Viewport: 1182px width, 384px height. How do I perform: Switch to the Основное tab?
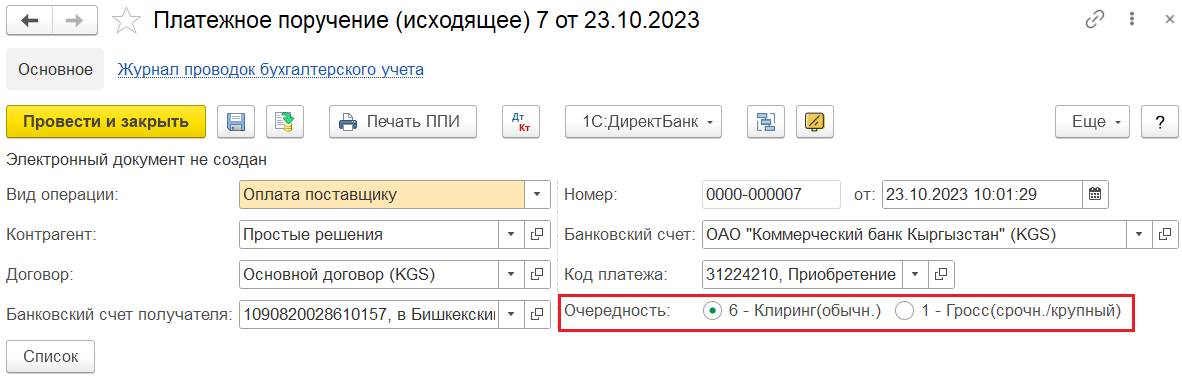56,70
